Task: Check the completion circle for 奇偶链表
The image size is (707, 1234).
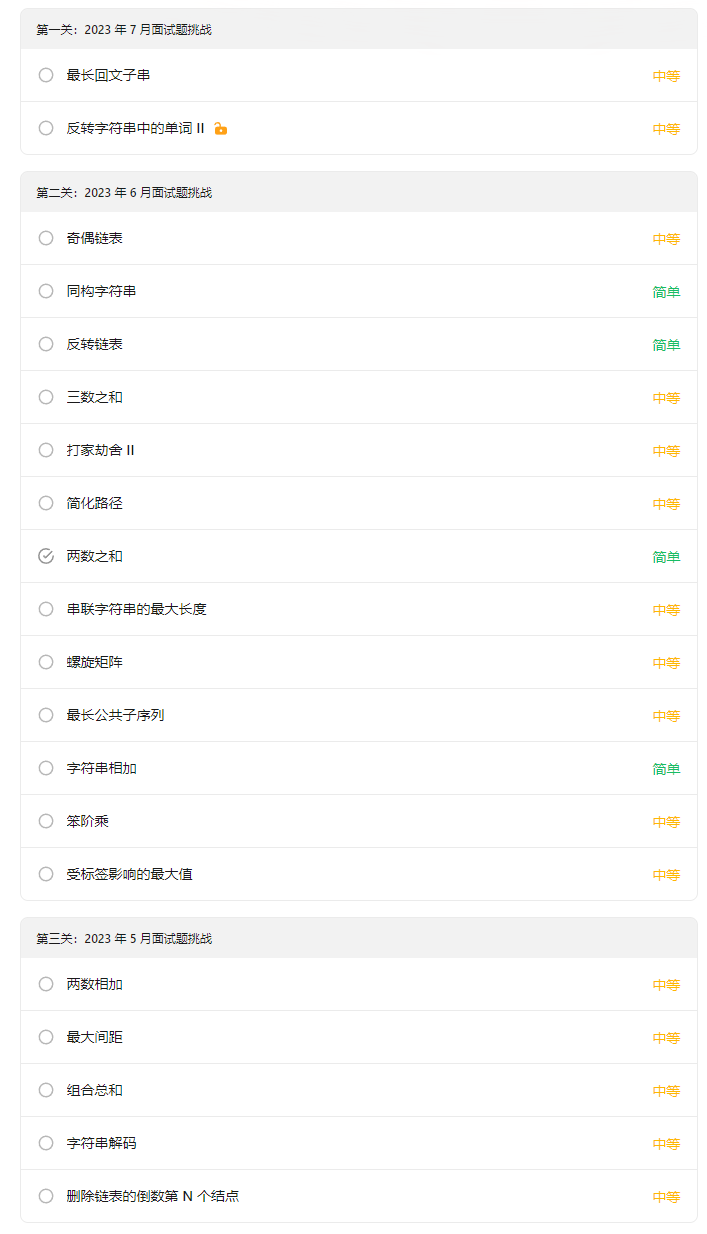Action: click(x=46, y=238)
